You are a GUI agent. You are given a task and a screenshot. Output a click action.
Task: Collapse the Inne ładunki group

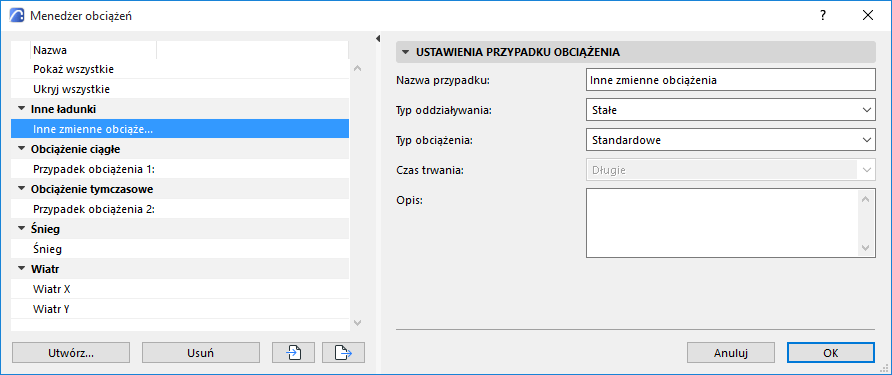click(x=22, y=109)
